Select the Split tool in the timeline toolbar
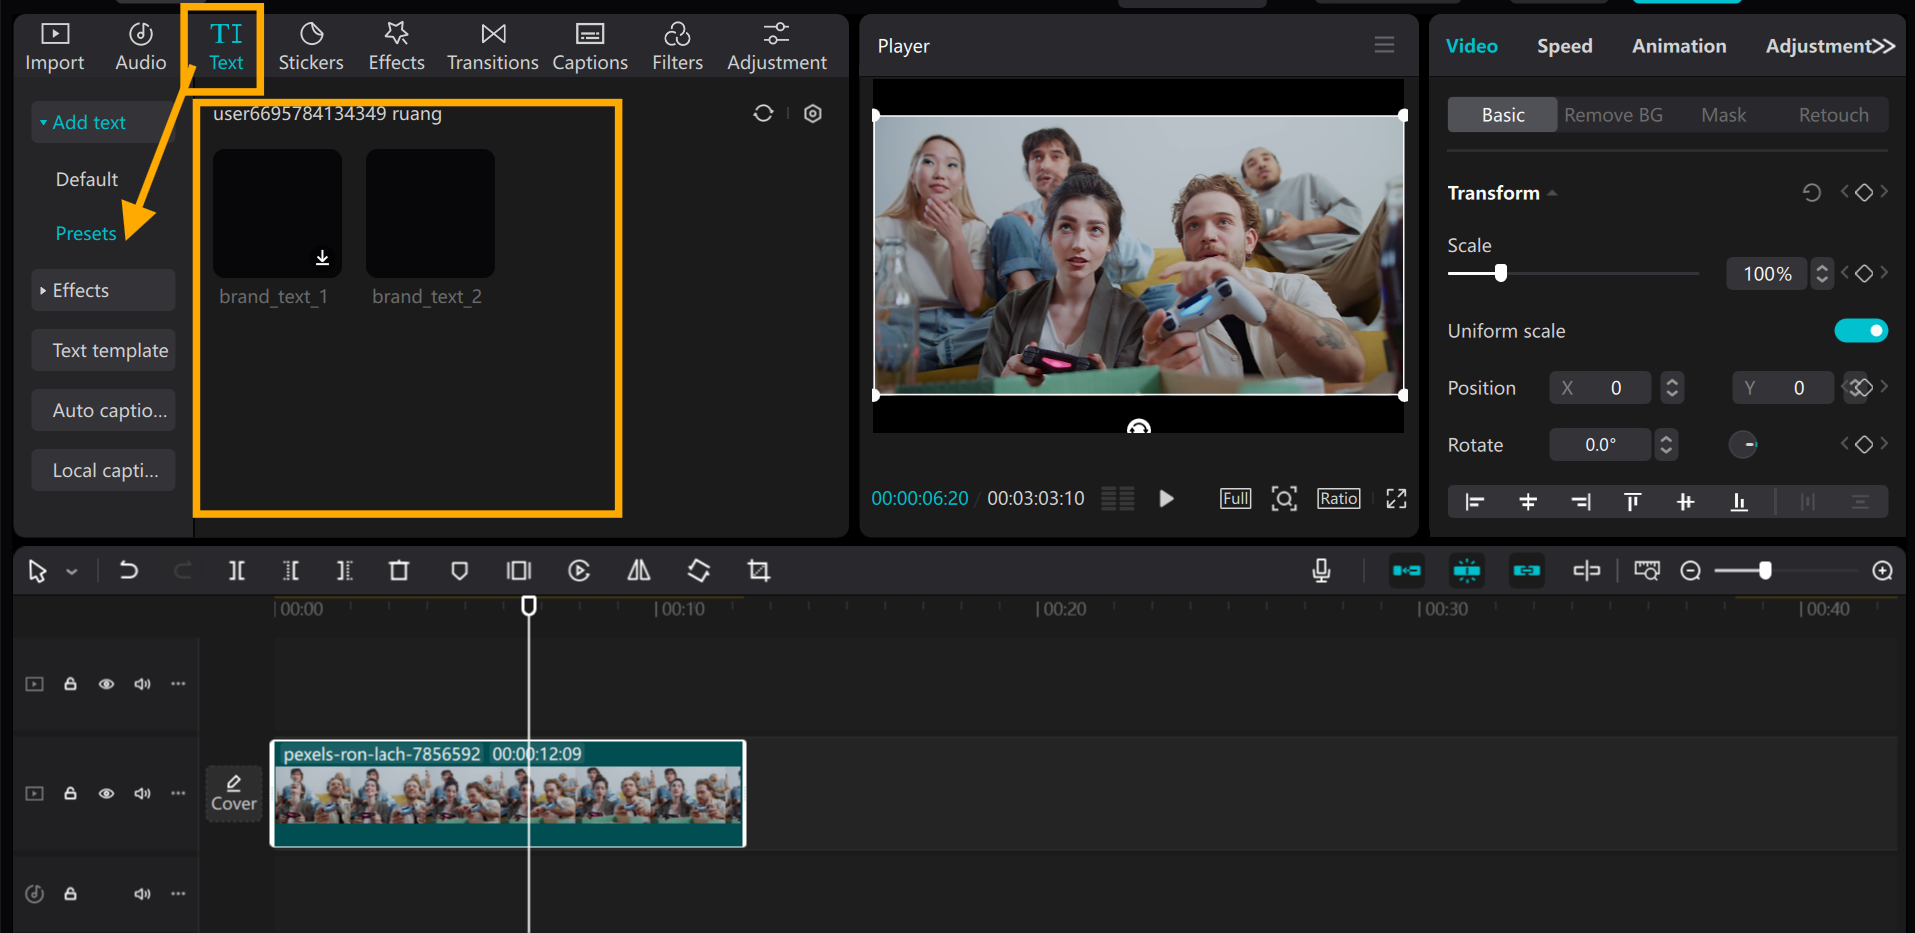Image resolution: width=1915 pixels, height=933 pixels. pos(237,570)
